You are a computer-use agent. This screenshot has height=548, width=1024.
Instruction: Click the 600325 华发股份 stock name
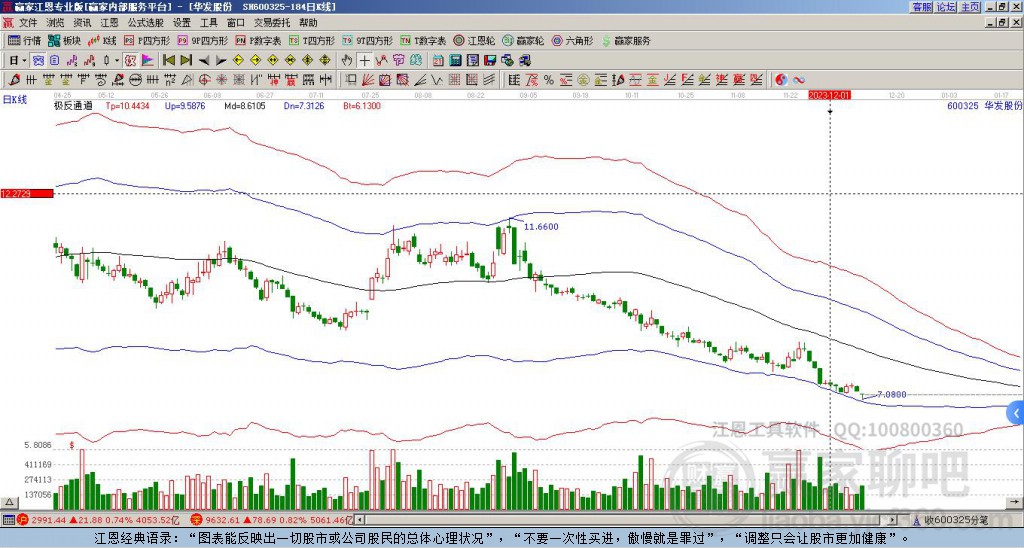[984, 105]
